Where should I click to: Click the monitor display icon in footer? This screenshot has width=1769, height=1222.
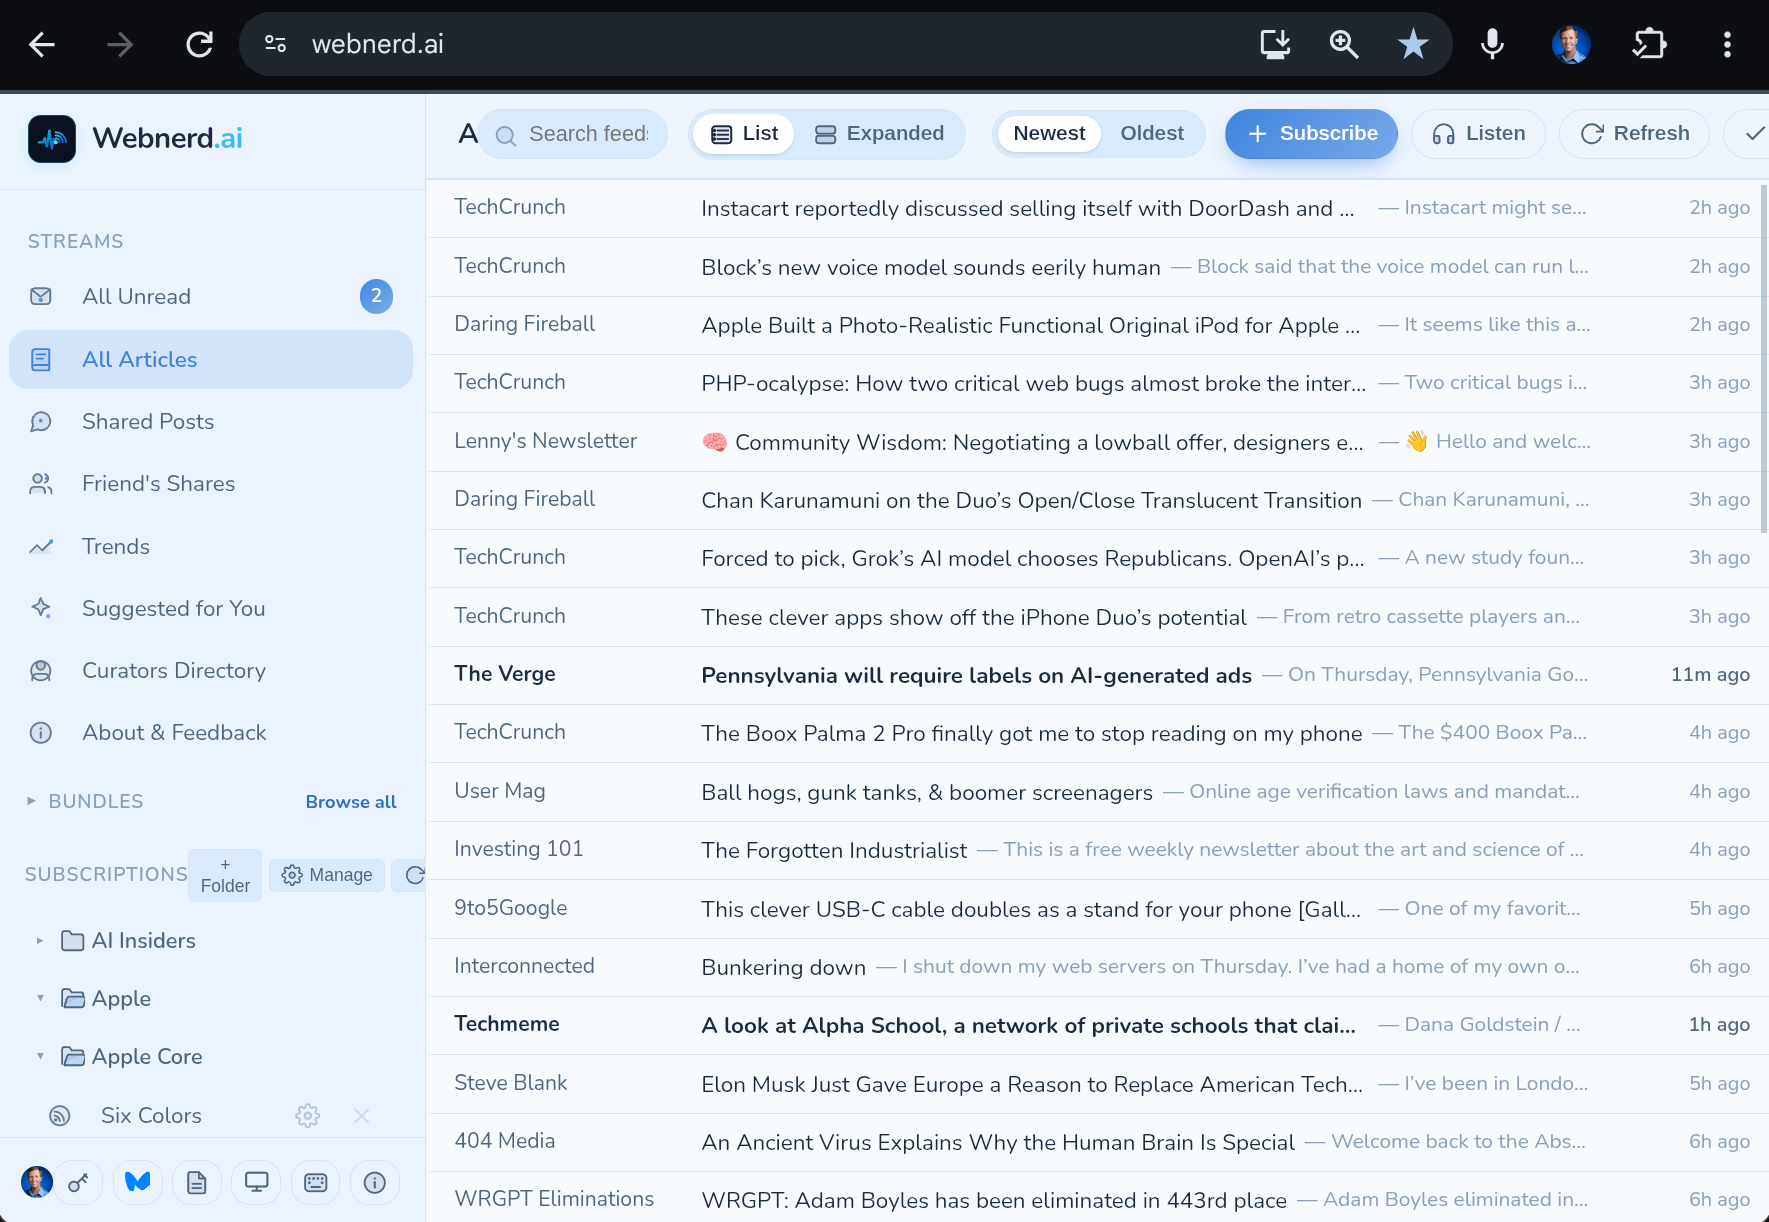pyautogui.click(x=256, y=1183)
